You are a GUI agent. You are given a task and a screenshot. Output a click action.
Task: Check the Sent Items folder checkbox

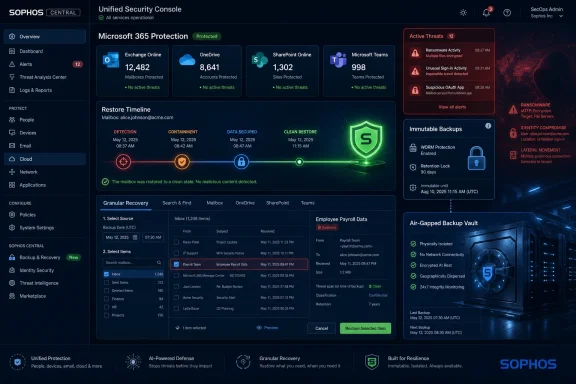click(x=106, y=283)
